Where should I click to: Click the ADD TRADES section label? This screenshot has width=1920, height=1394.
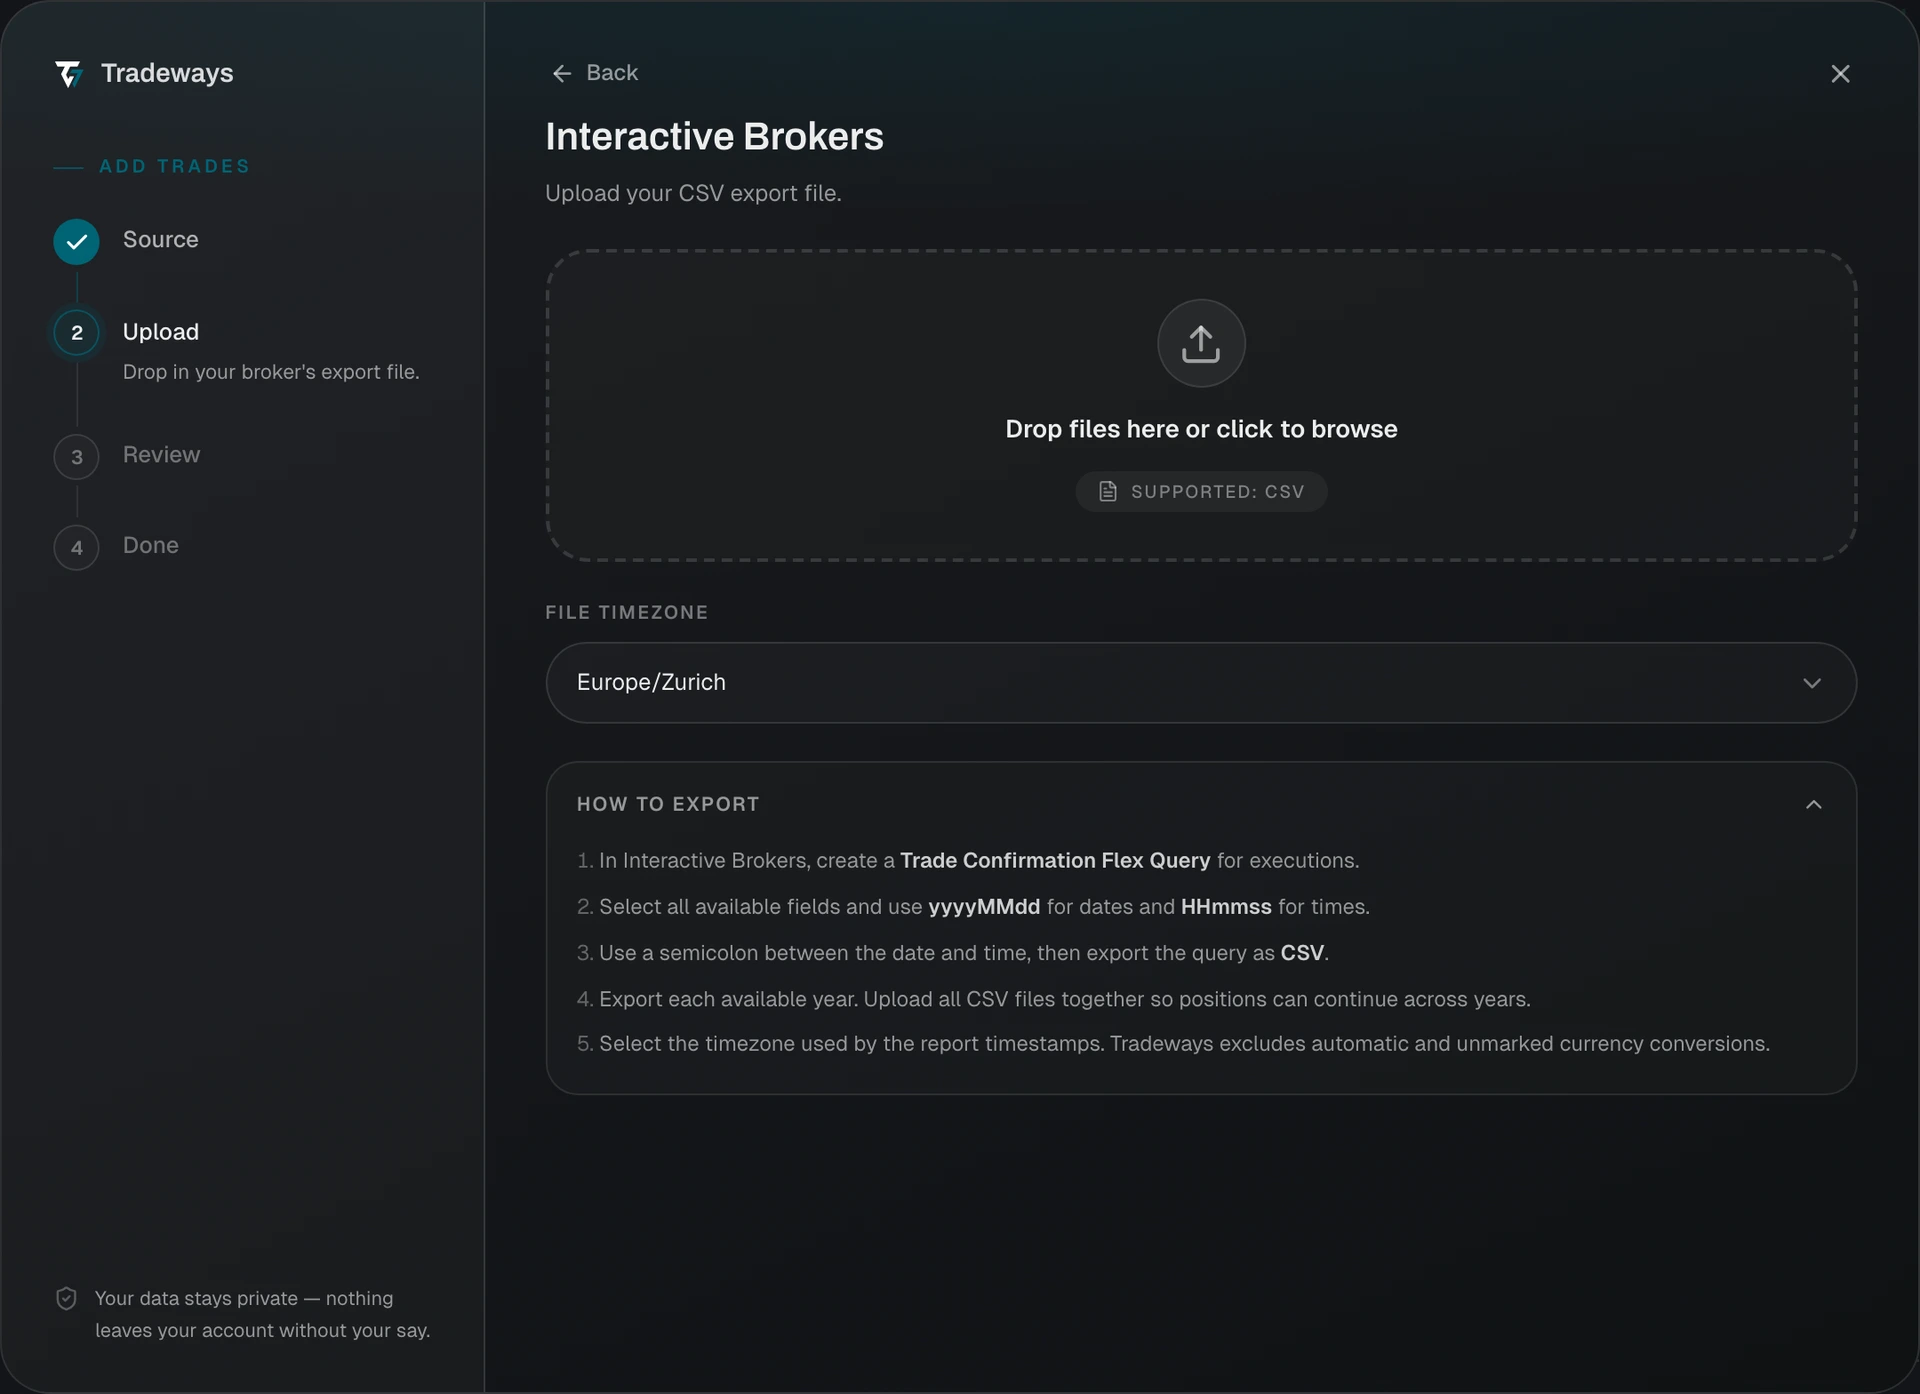[x=174, y=167]
